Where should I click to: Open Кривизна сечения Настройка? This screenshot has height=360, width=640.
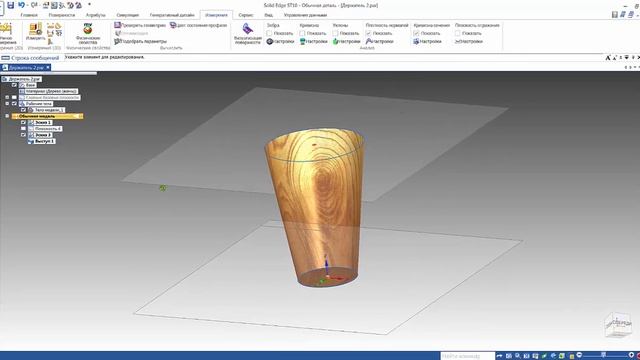pos(427,41)
